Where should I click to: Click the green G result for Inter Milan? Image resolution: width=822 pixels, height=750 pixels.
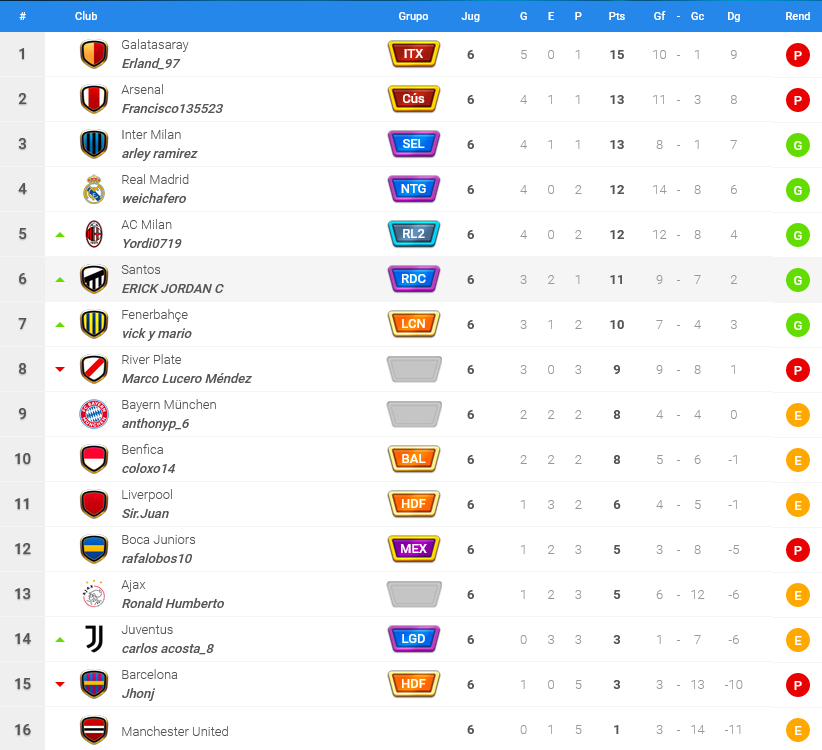[x=797, y=145]
